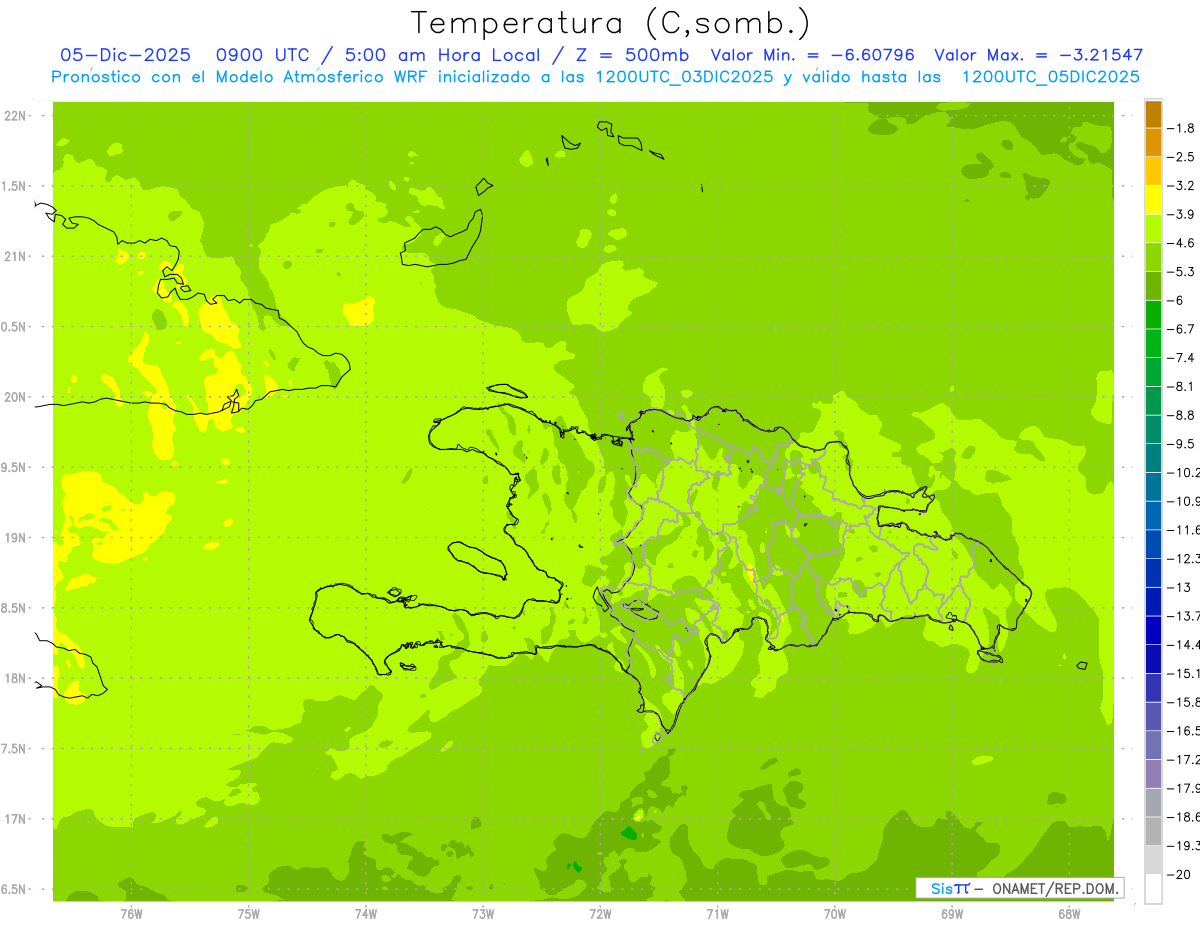Click the '-2.5' colorbar value label
The image size is (1200, 927).
click(1182, 157)
